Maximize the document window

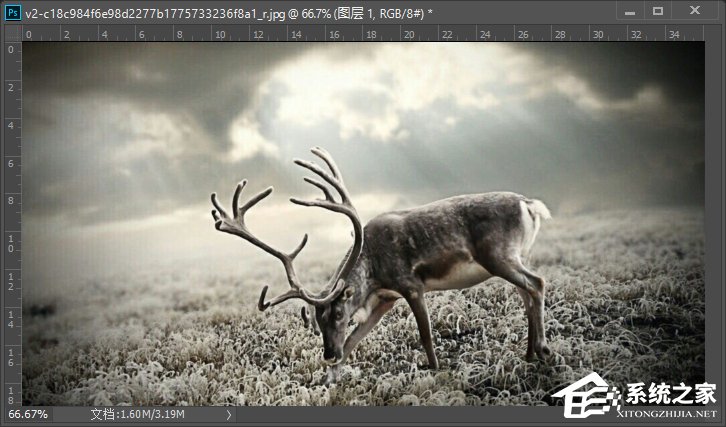click(x=658, y=11)
